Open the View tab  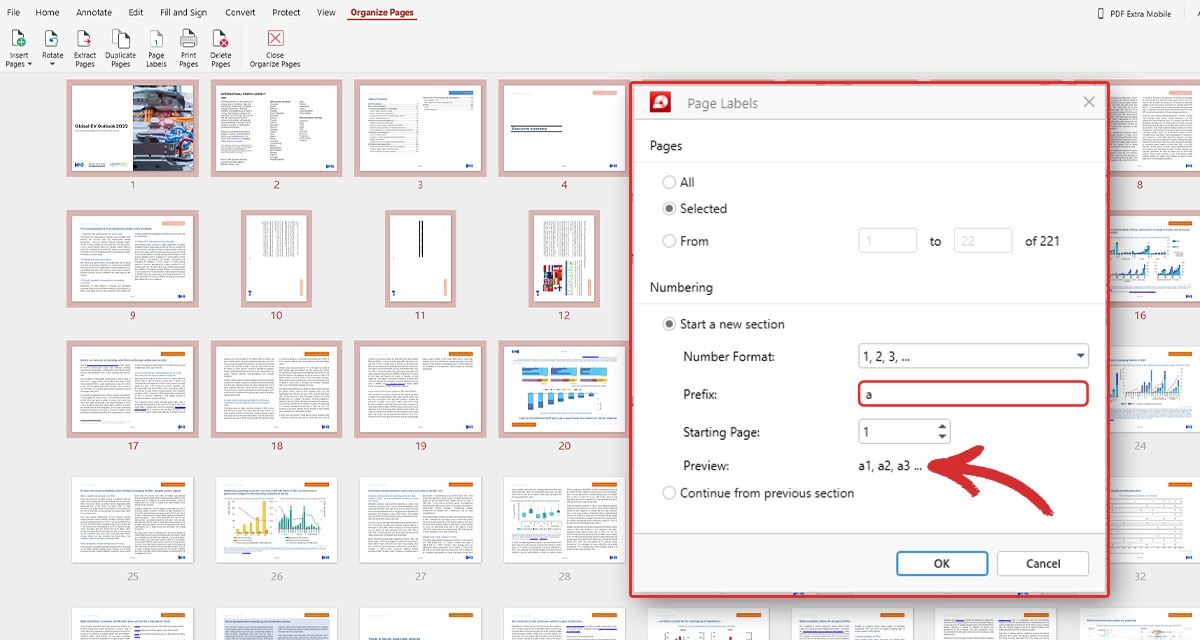[326, 13]
